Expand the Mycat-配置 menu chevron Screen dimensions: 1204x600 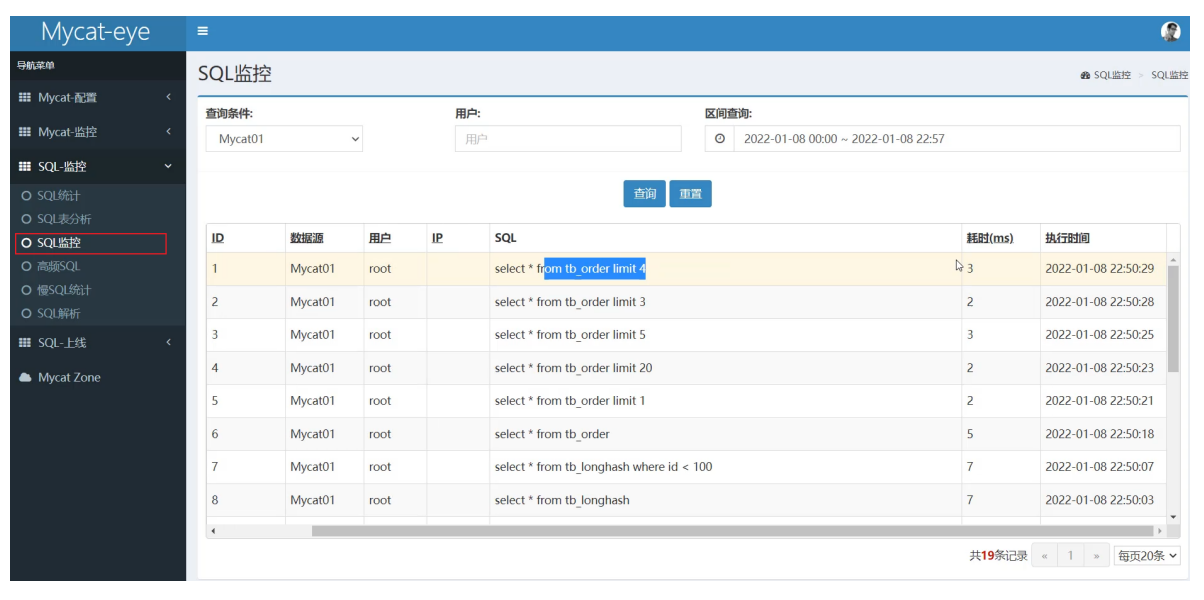click(168, 97)
